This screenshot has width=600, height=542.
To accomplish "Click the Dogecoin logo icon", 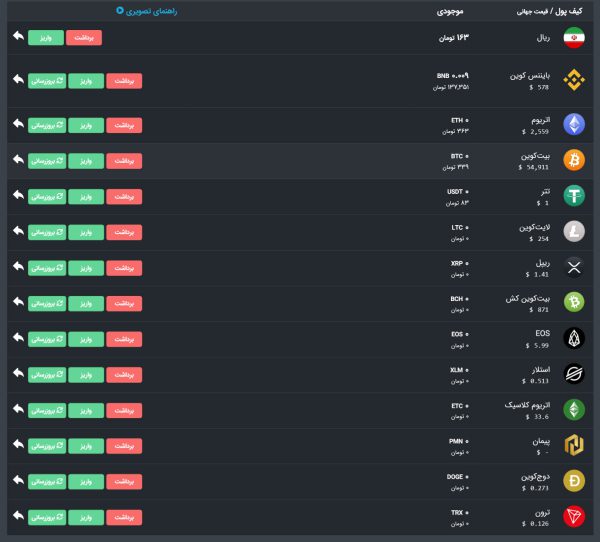I will click(x=574, y=481).
